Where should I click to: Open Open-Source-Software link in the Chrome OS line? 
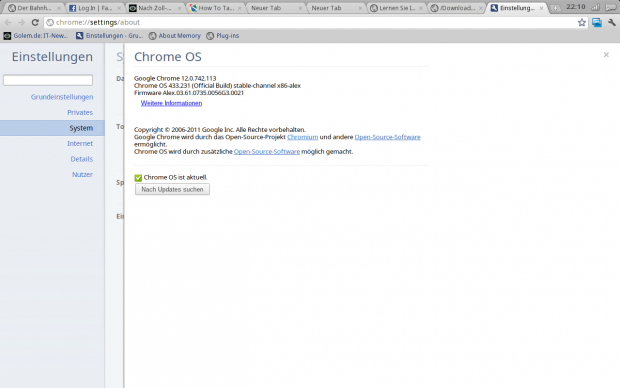pyautogui.click(x=267, y=152)
